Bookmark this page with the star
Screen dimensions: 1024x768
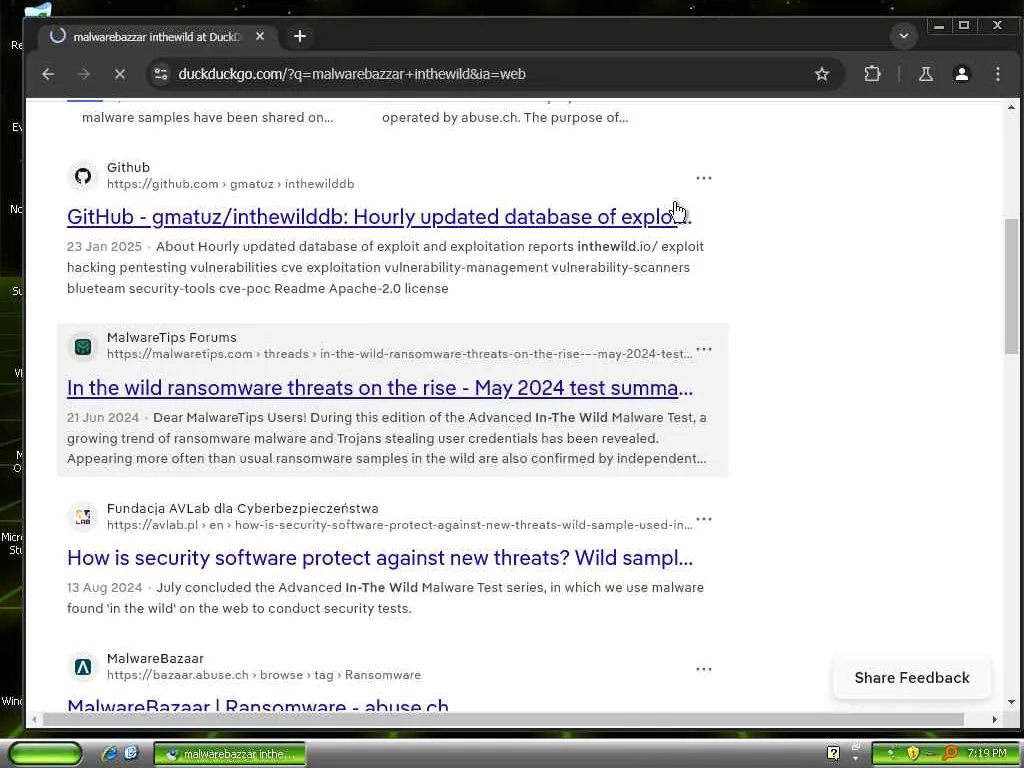click(822, 74)
